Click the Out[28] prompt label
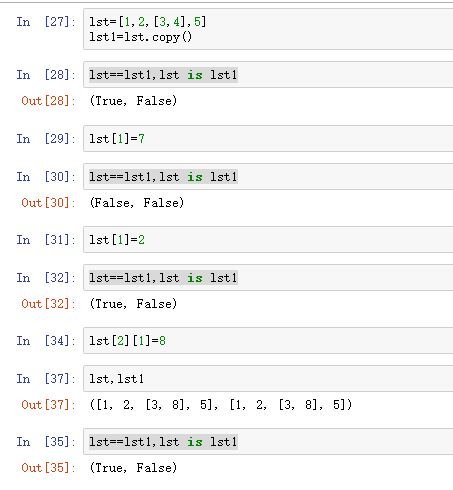453x490 pixels. [48, 101]
